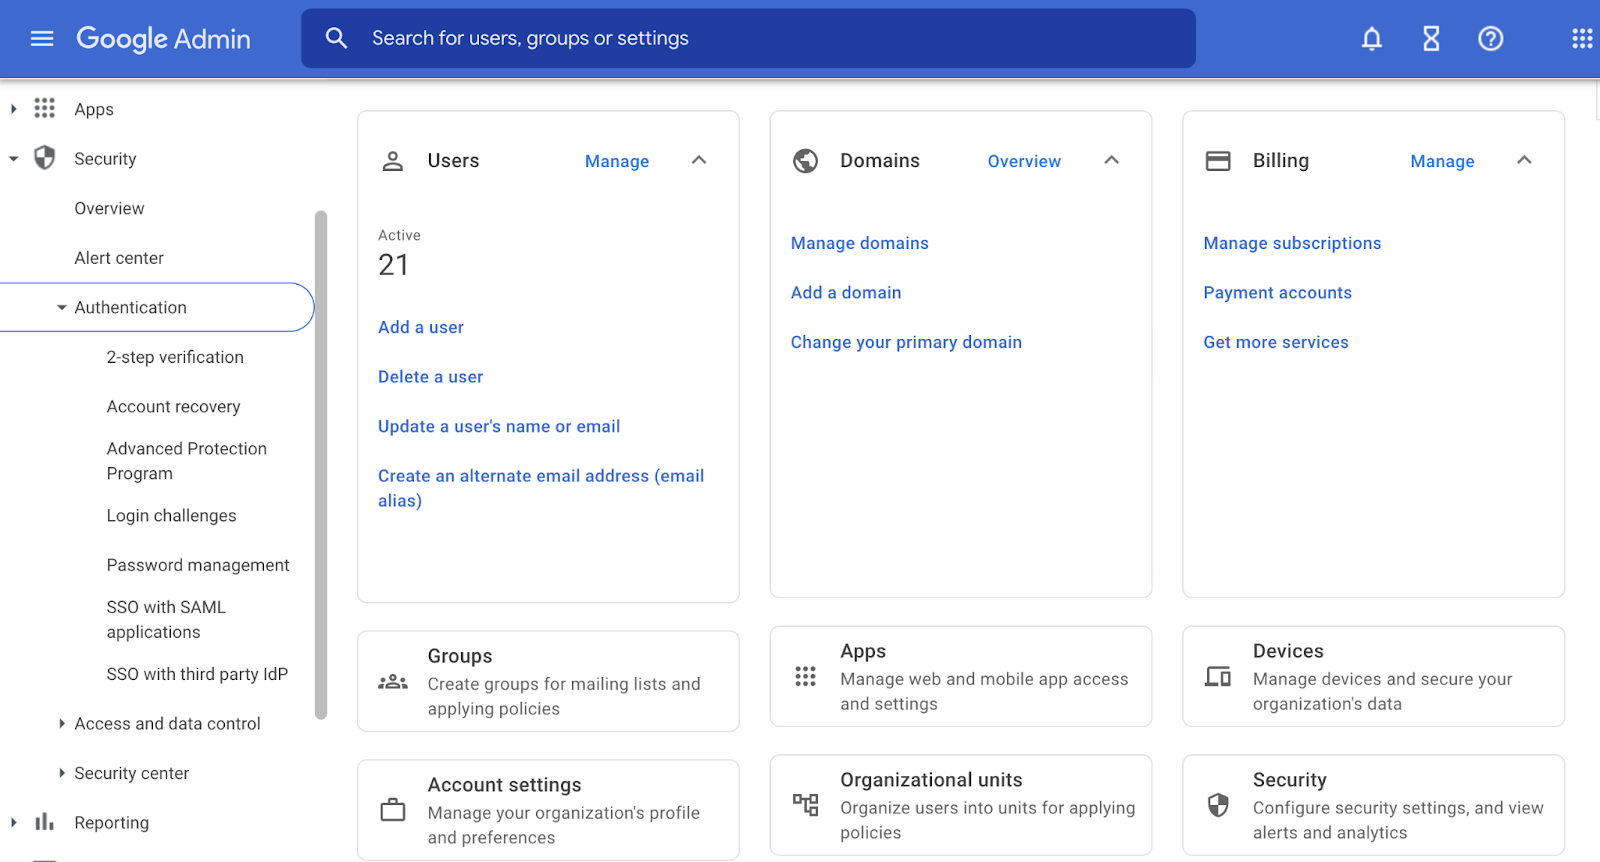Click the Users person icon
Screen dimensions: 1600x862
pos(393,161)
